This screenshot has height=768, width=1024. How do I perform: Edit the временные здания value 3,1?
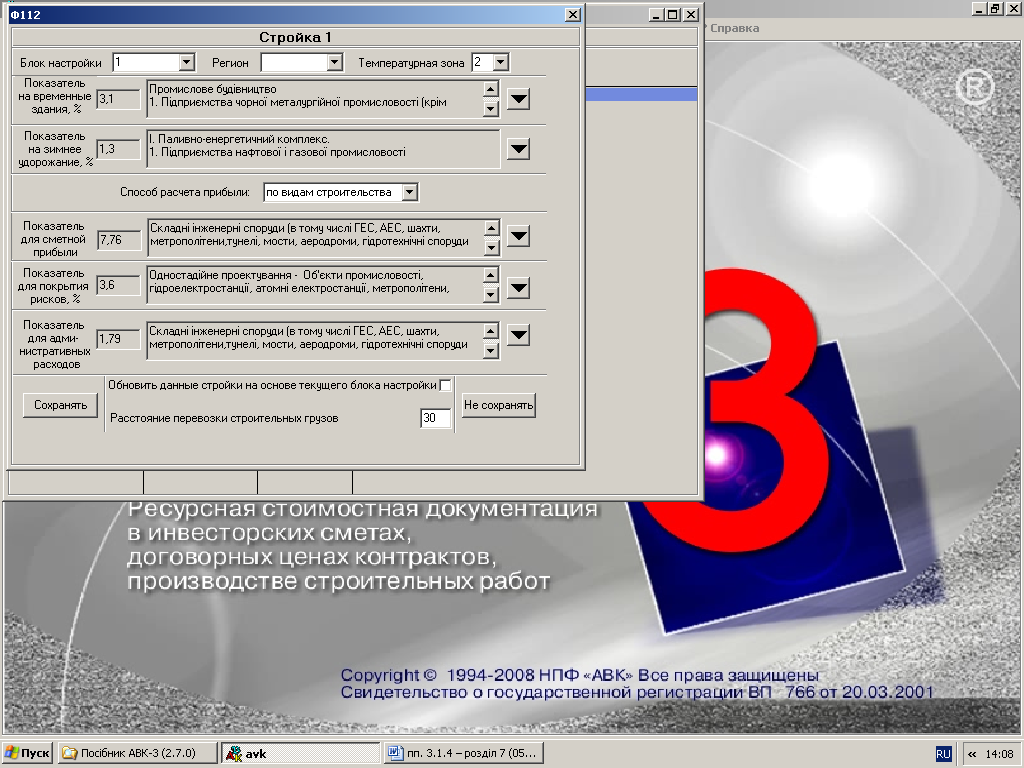118,99
